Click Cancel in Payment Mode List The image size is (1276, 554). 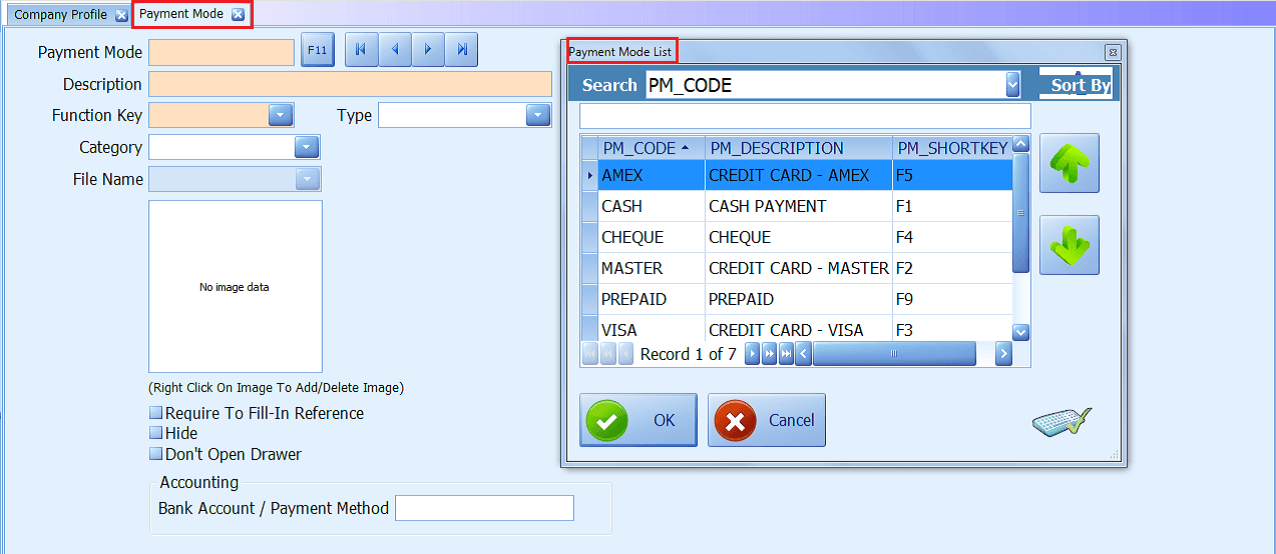(x=767, y=420)
